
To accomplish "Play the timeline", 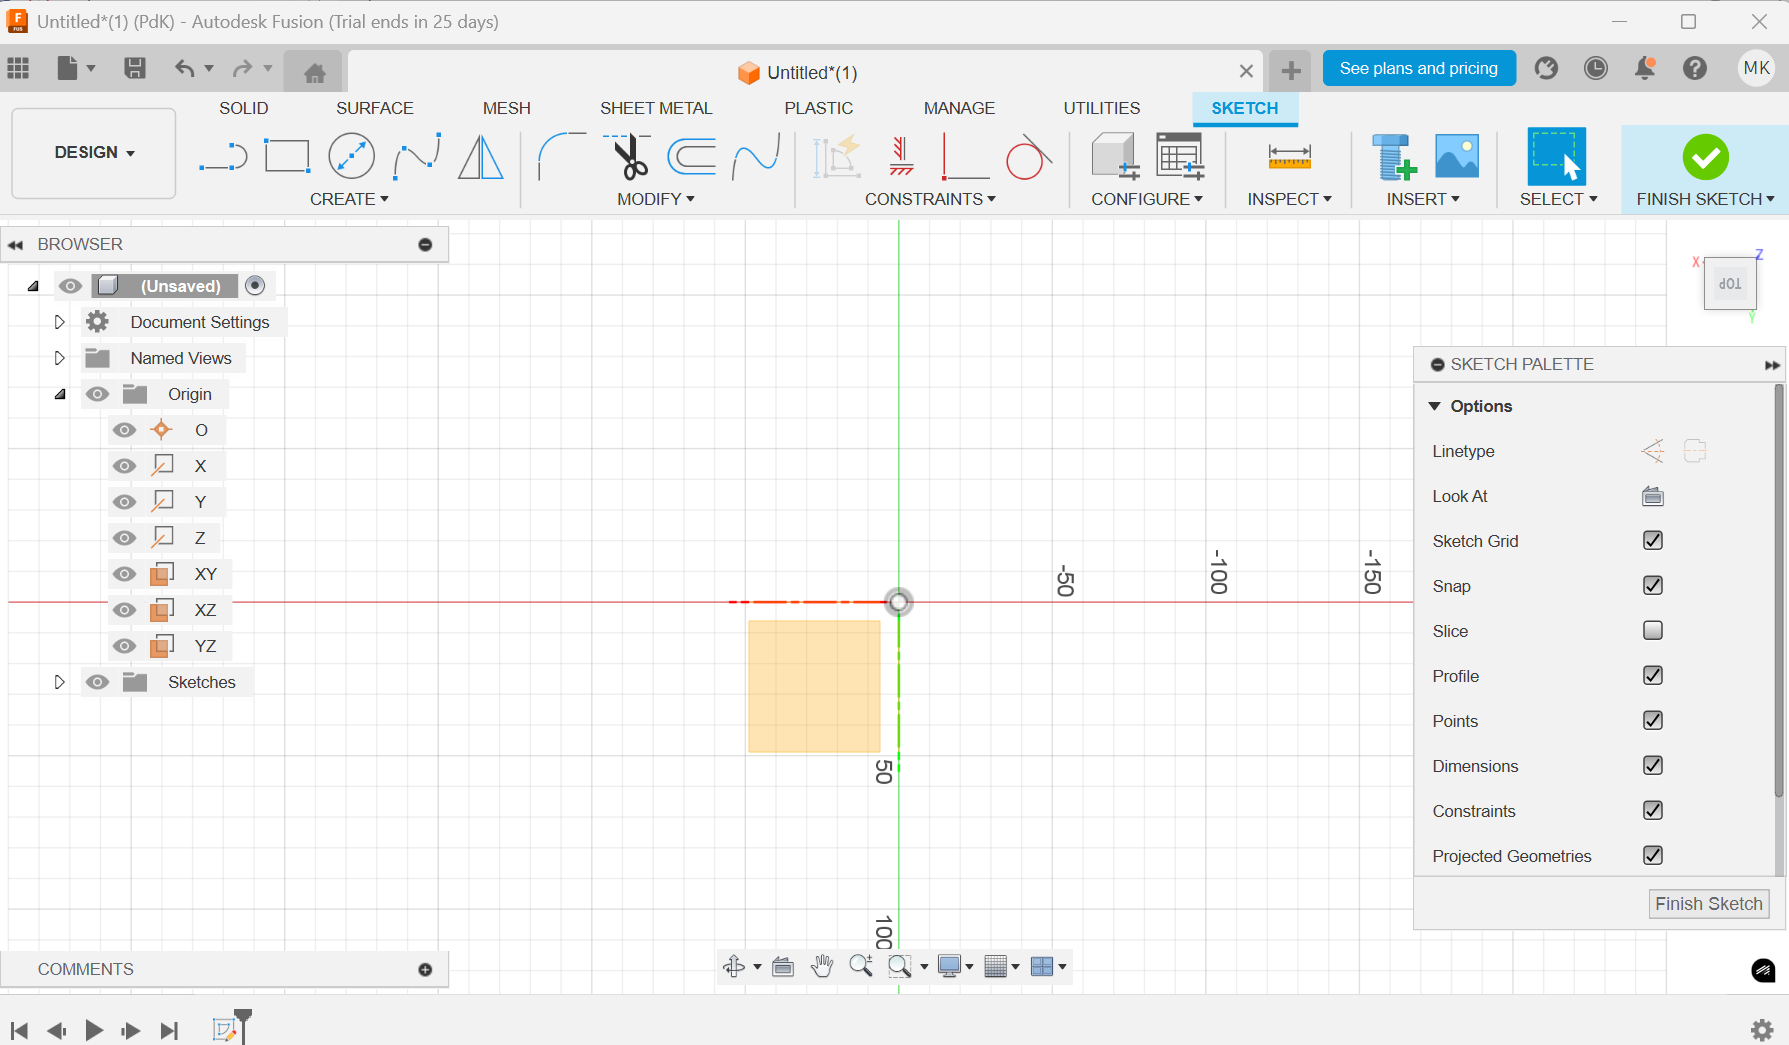I will point(94,1030).
